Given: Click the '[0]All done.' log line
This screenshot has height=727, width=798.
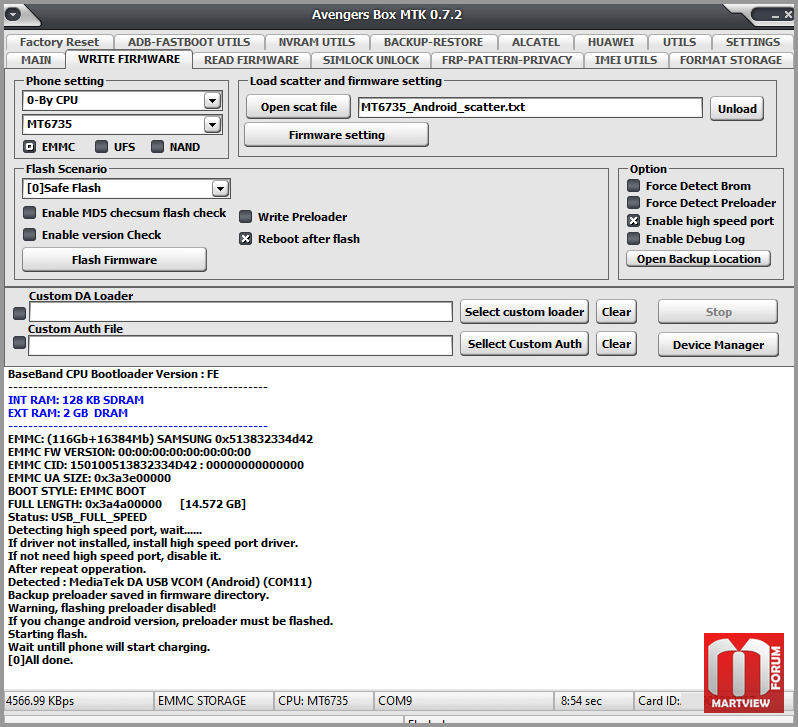Looking at the screenshot, I should point(41,660).
